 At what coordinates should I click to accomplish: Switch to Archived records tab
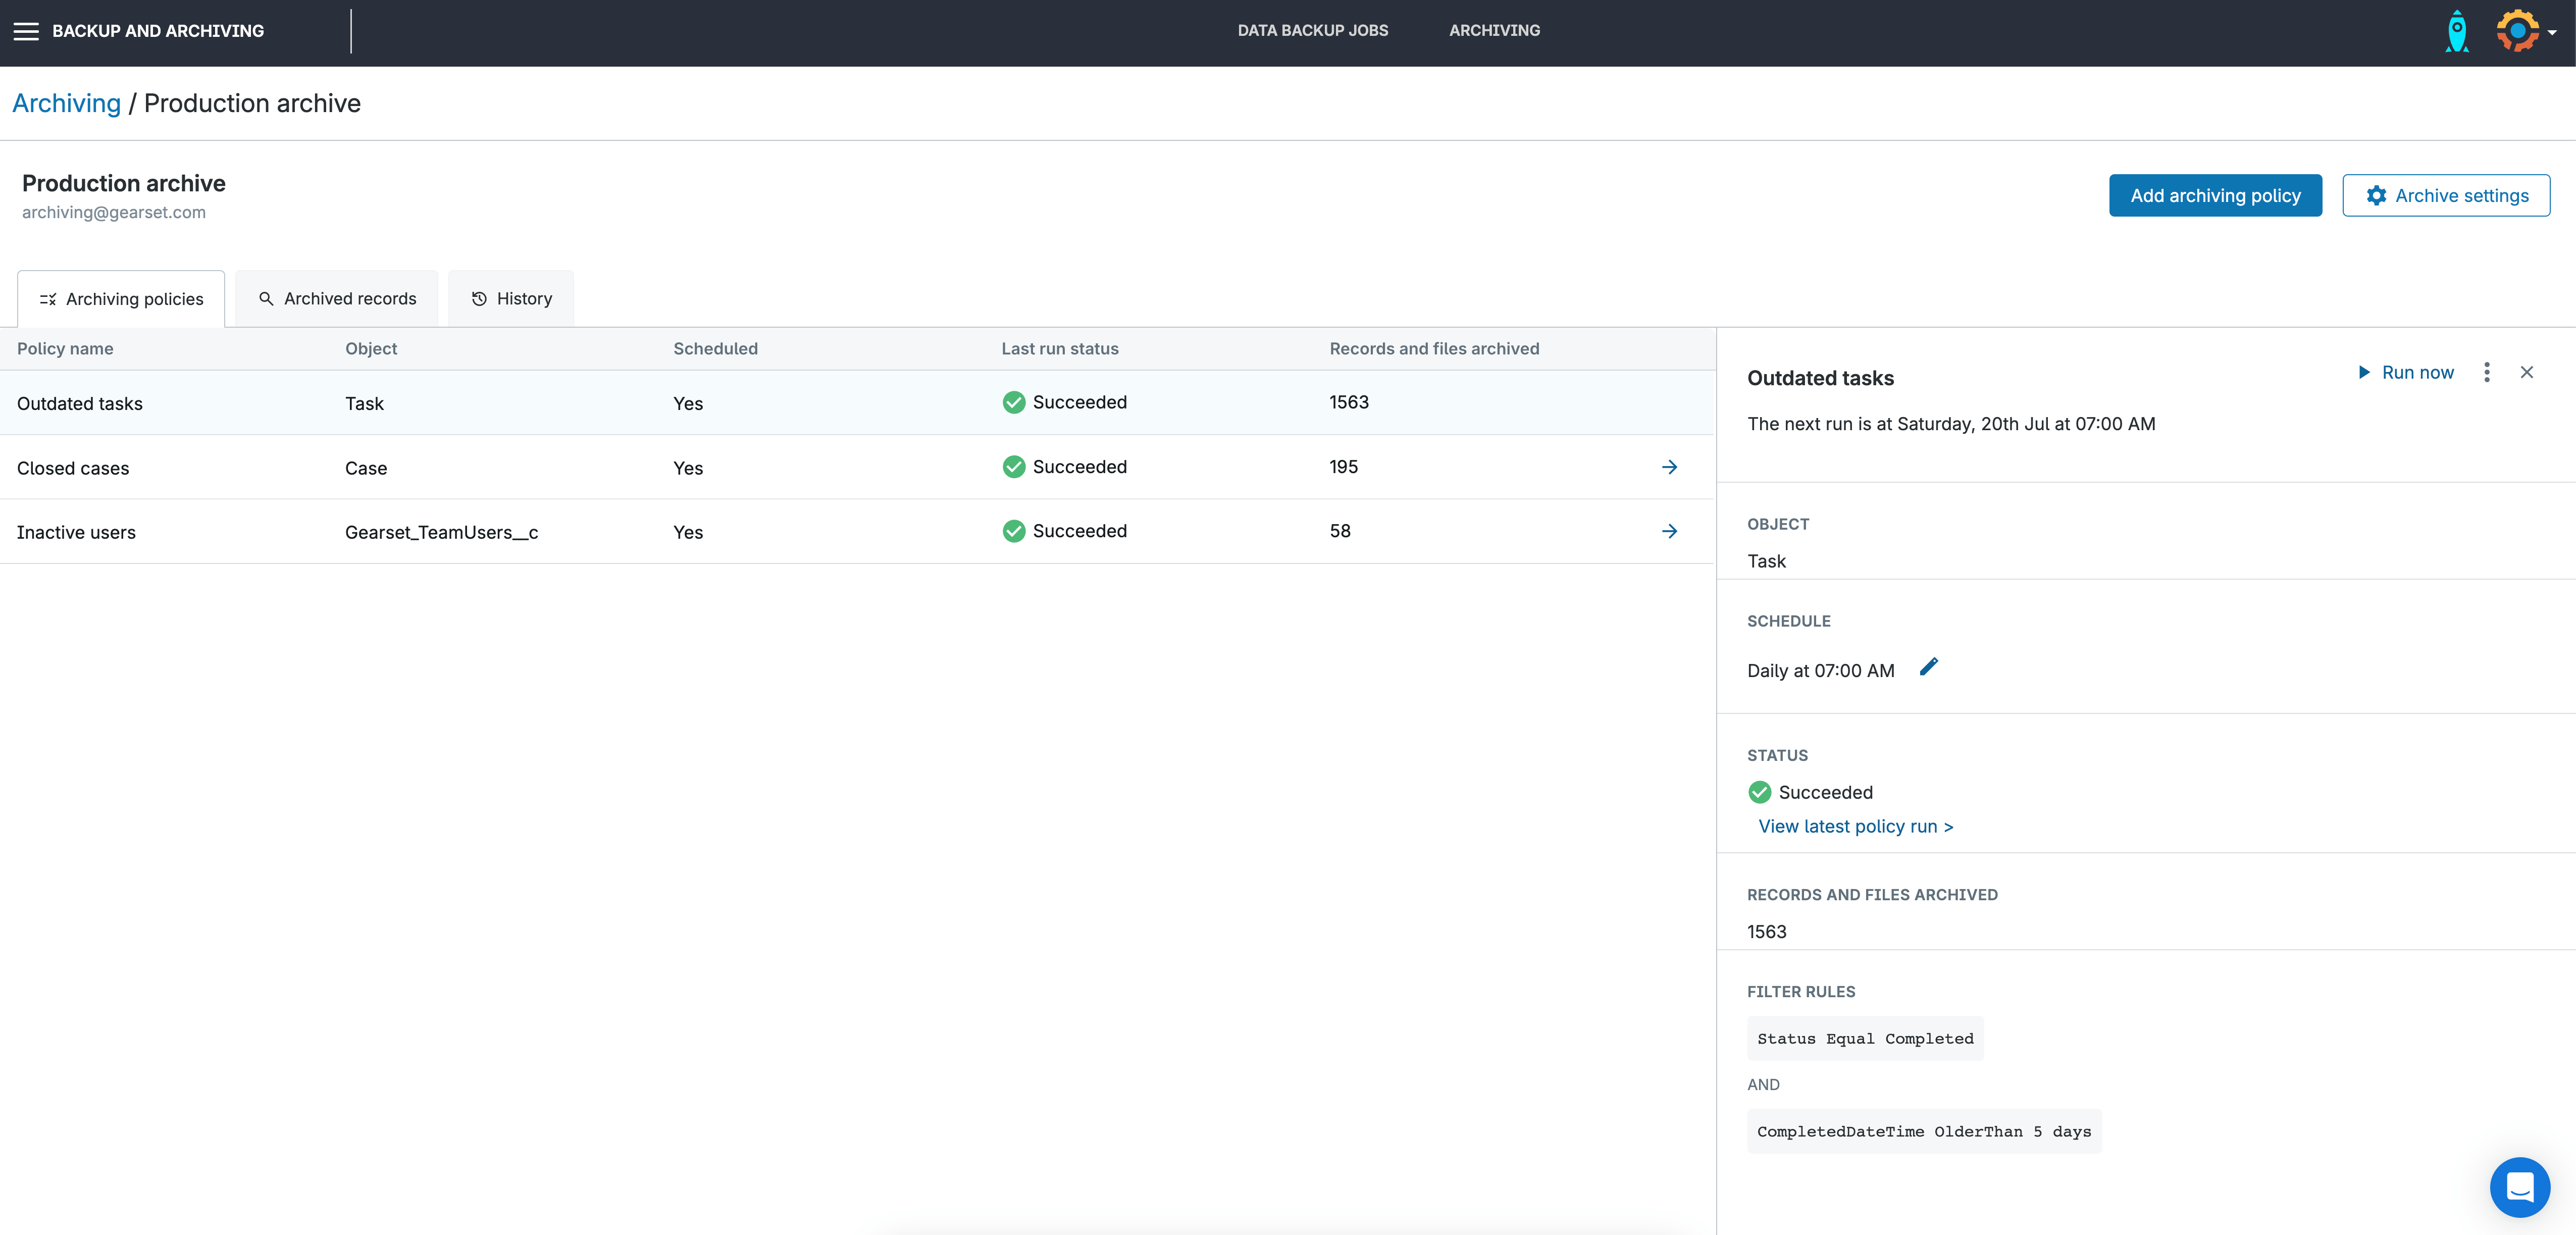coord(337,298)
